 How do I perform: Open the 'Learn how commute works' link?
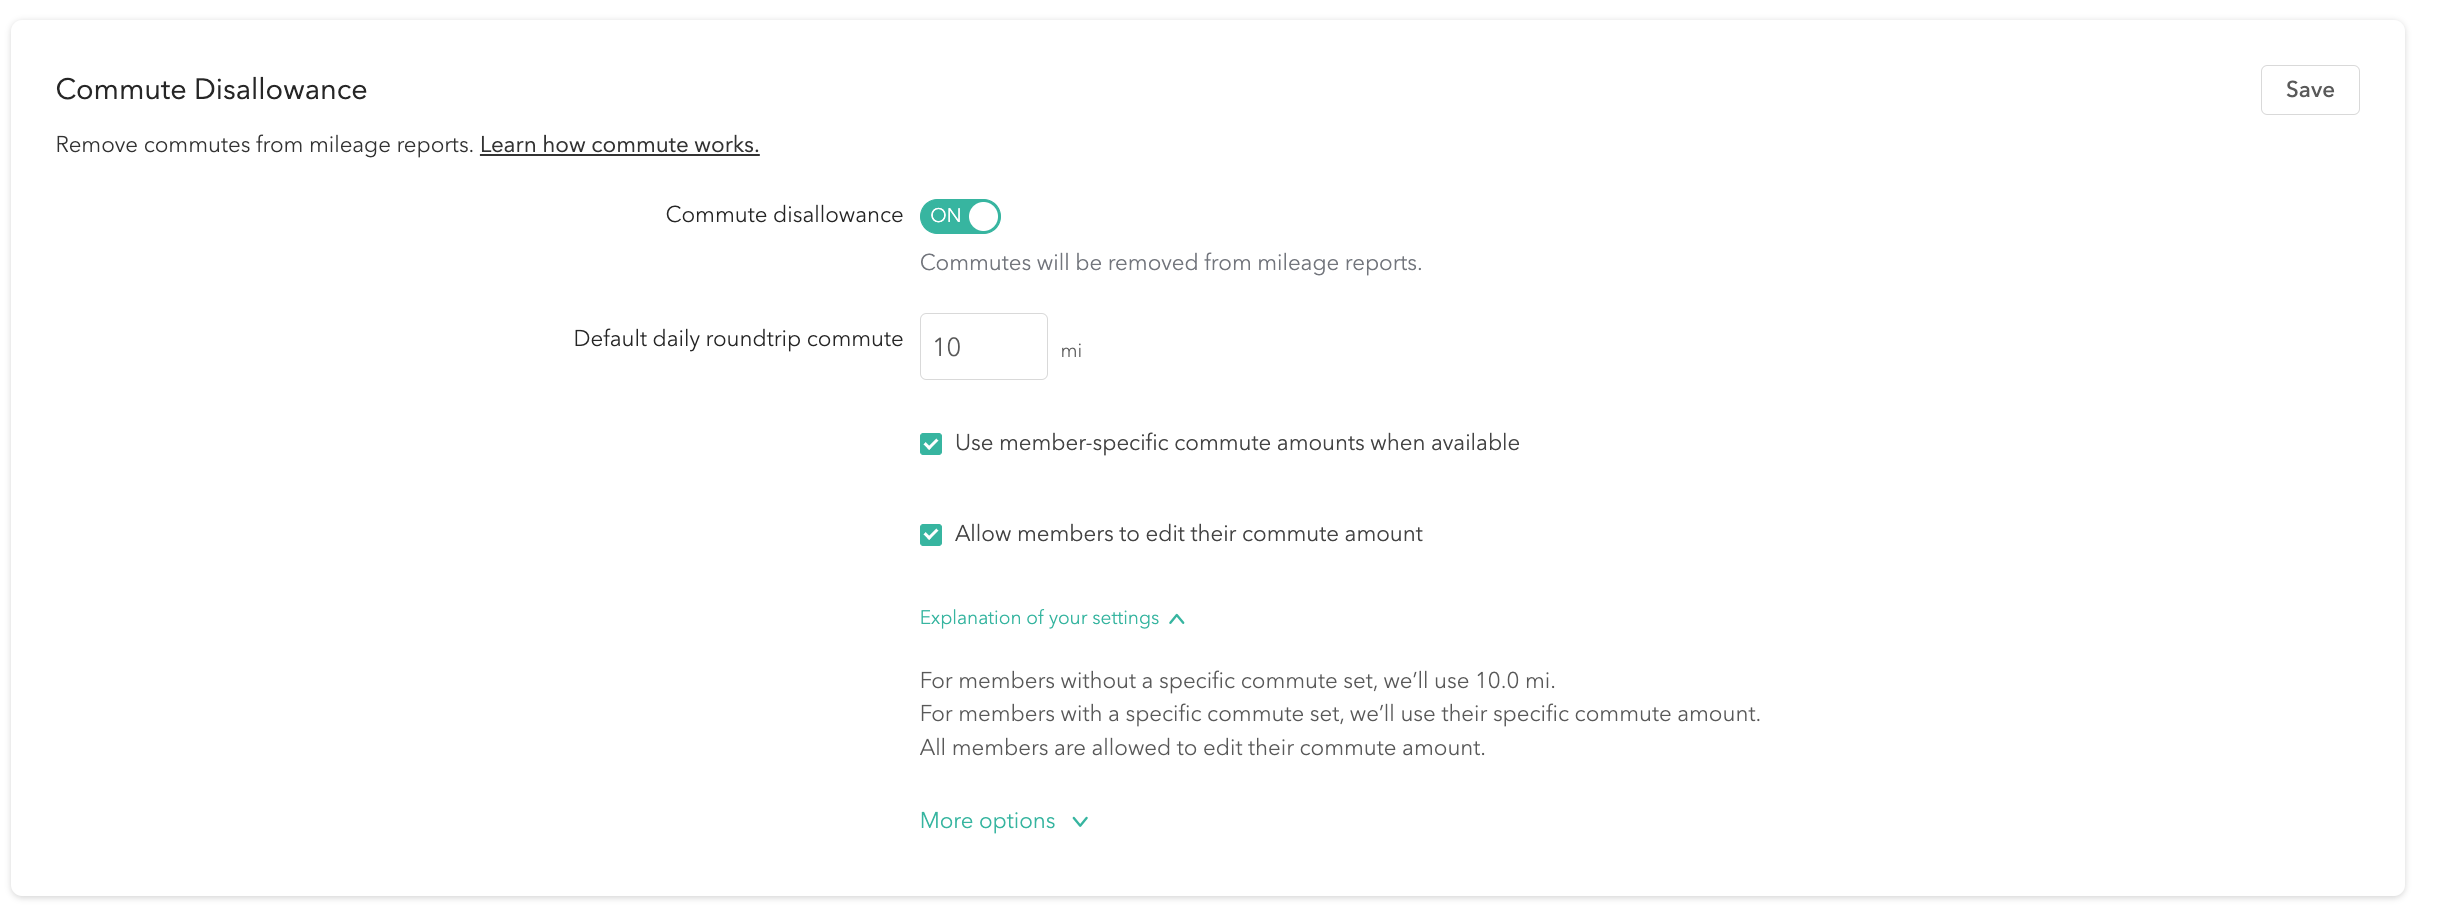click(619, 145)
